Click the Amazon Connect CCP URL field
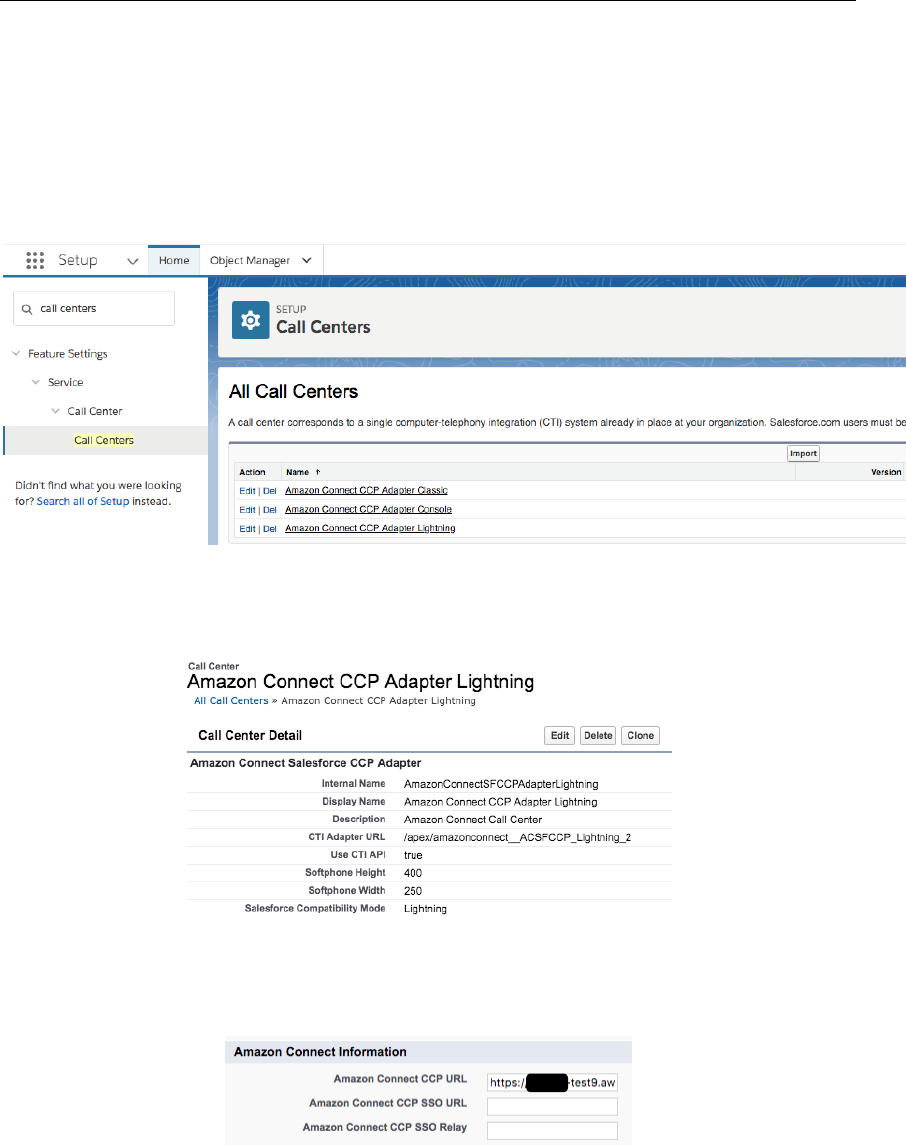 553,1082
